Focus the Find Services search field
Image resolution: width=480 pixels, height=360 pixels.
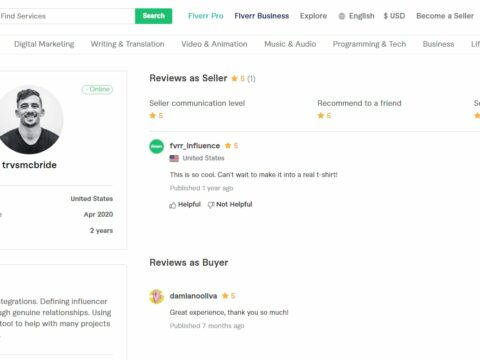click(x=67, y=16)
